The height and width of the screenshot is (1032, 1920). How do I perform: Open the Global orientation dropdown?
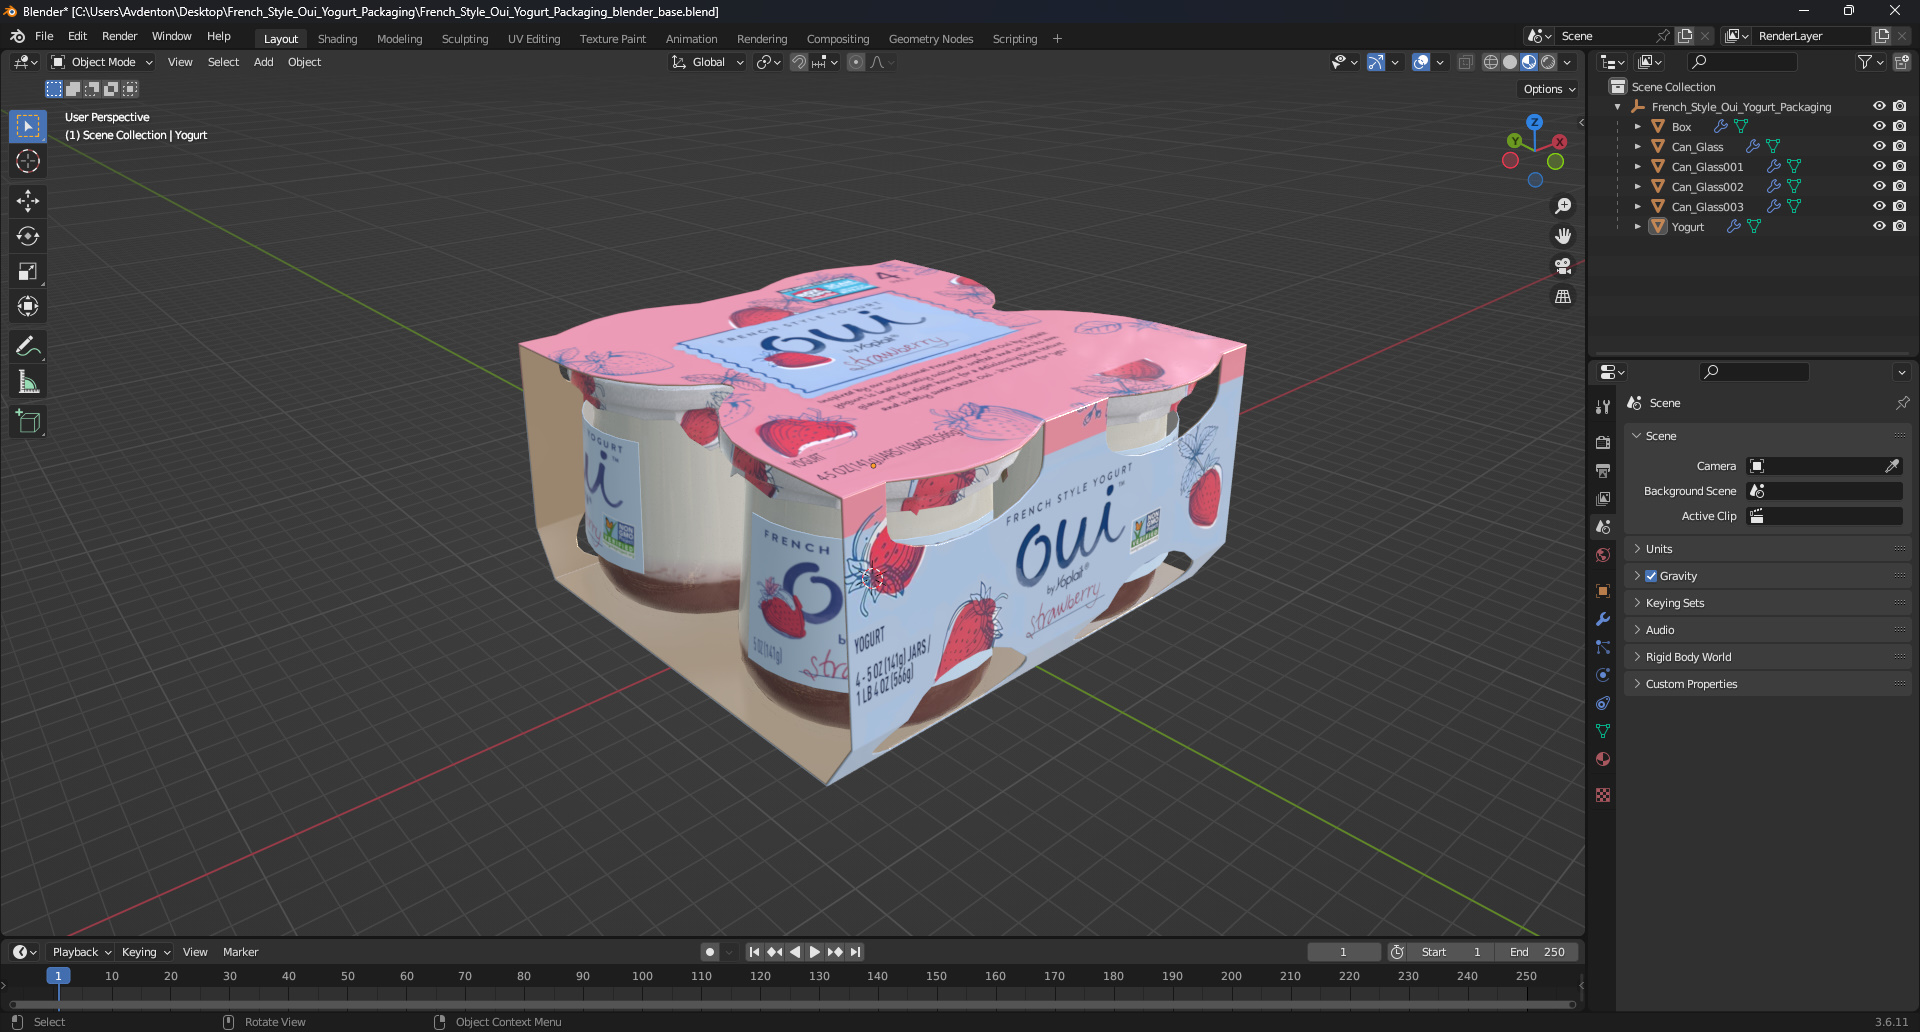[708, 62]
